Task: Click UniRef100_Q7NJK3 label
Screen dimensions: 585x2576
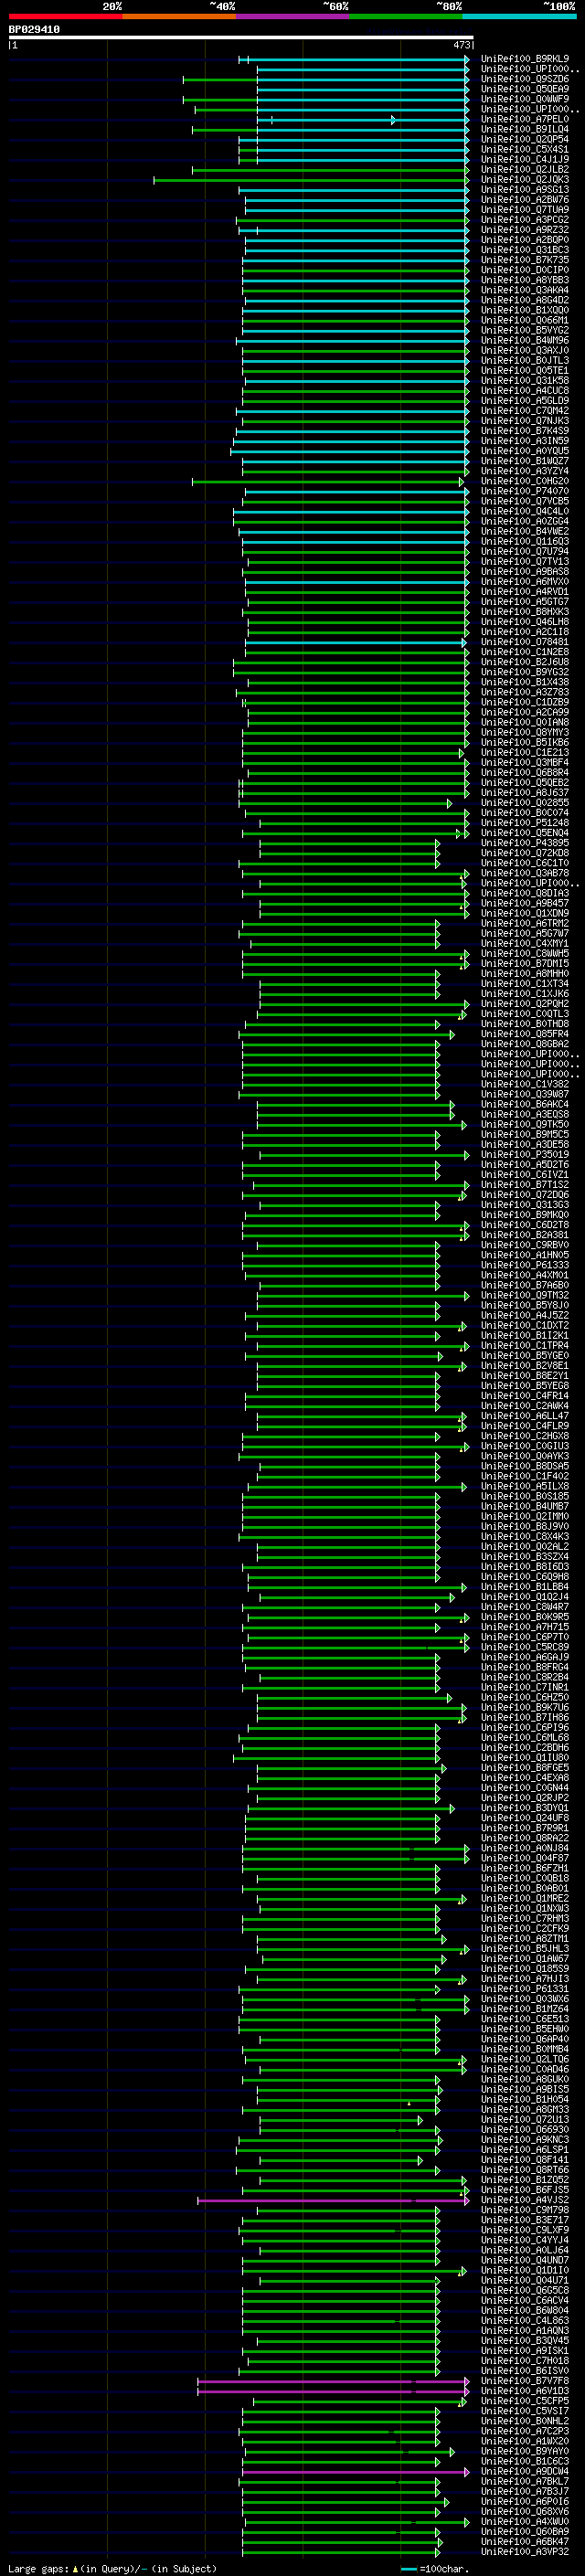Action: 524,421
